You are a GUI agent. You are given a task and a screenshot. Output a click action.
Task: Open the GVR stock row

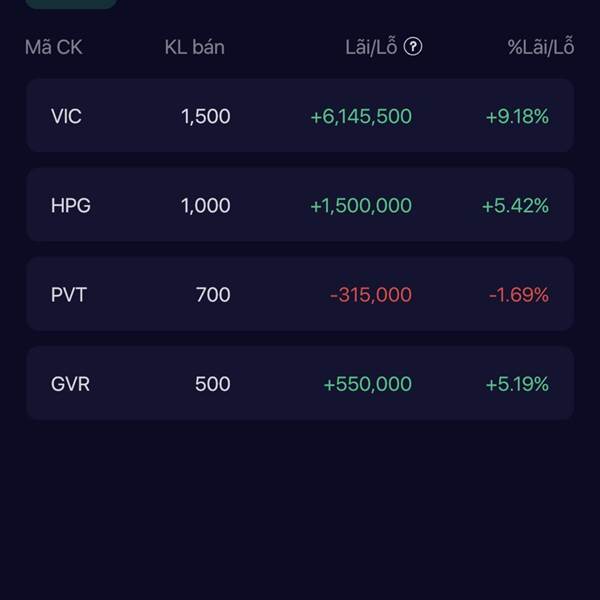[300, 383]
